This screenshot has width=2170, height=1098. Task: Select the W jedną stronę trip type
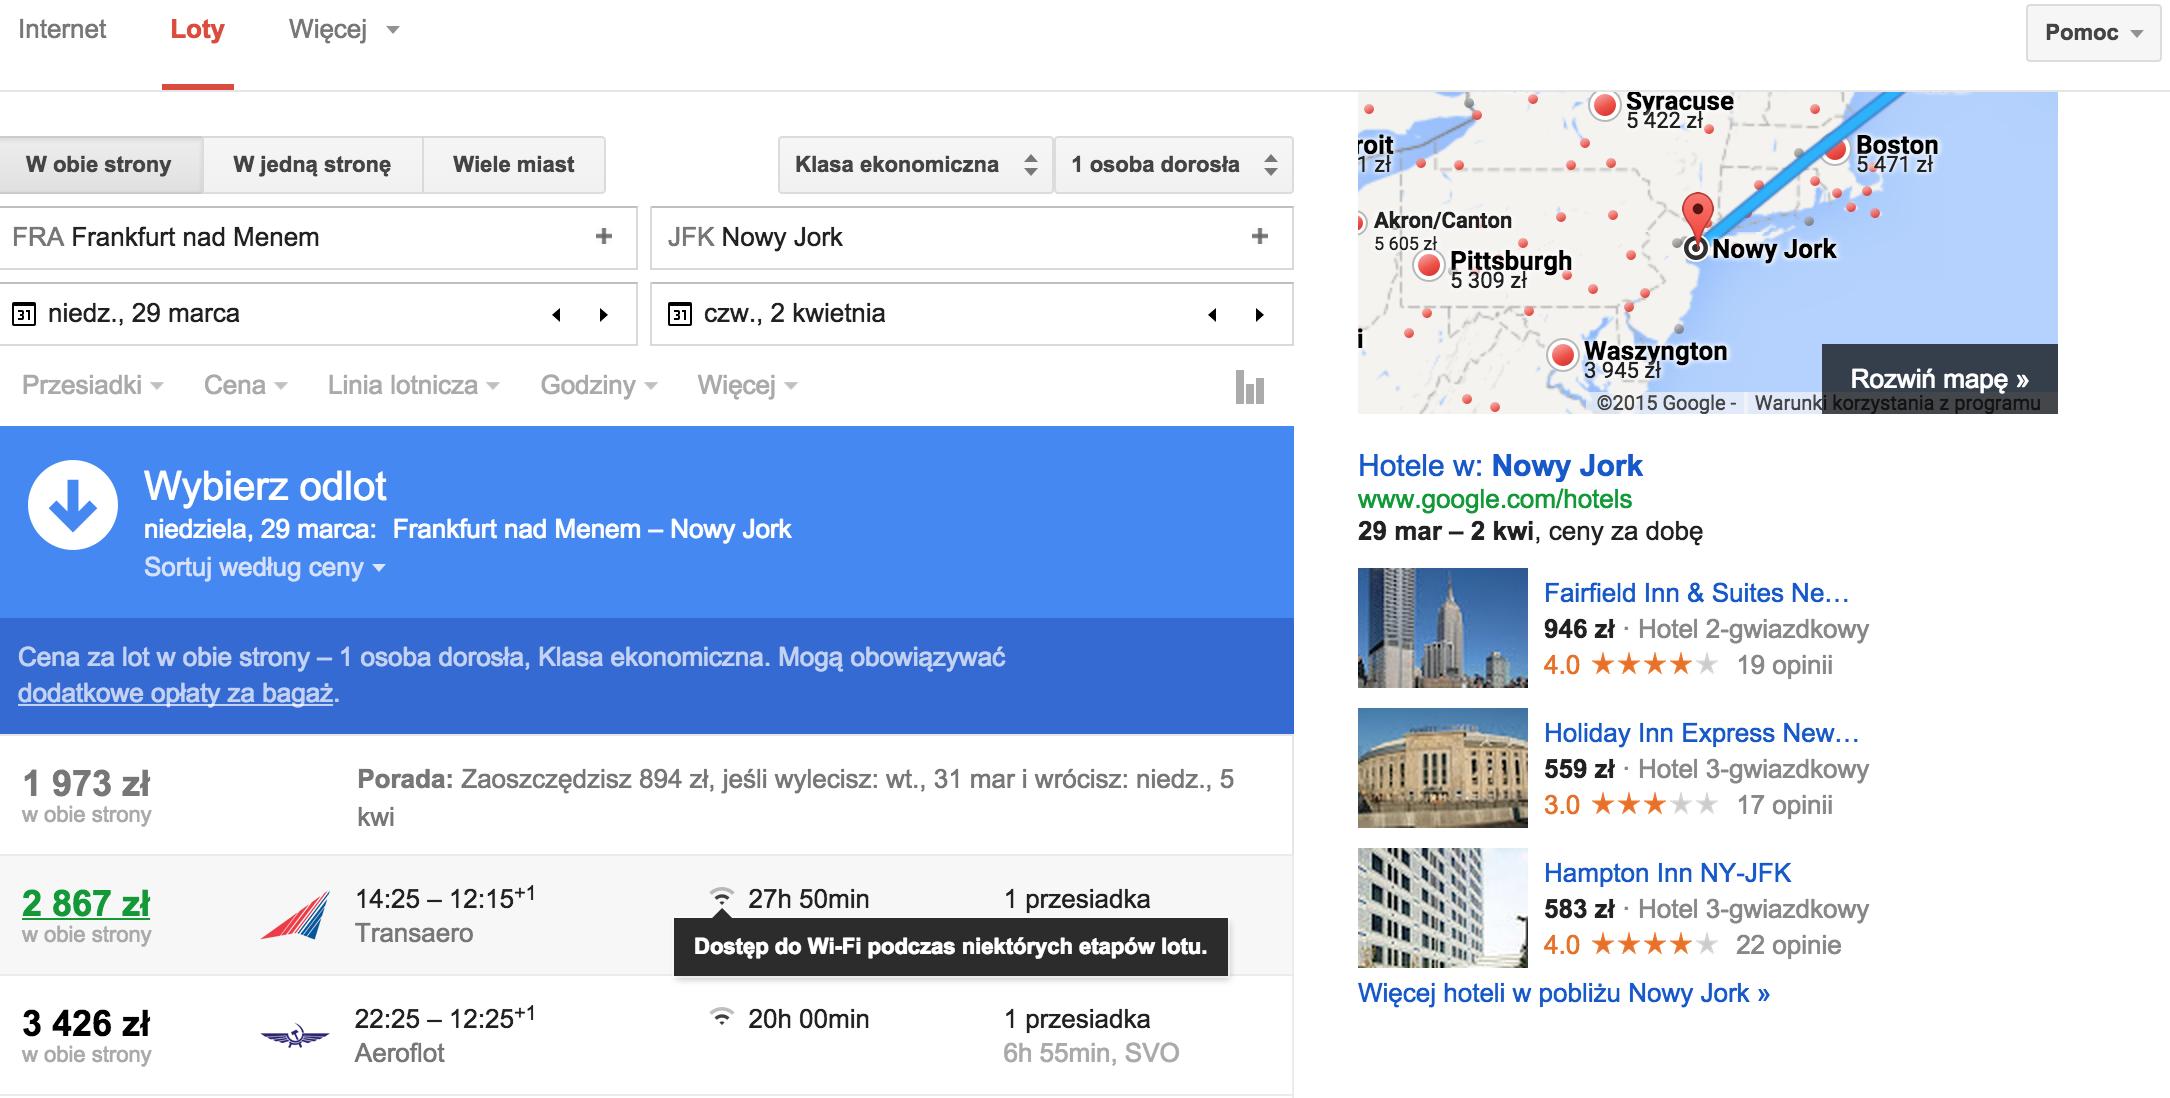[x=312, y=165]
